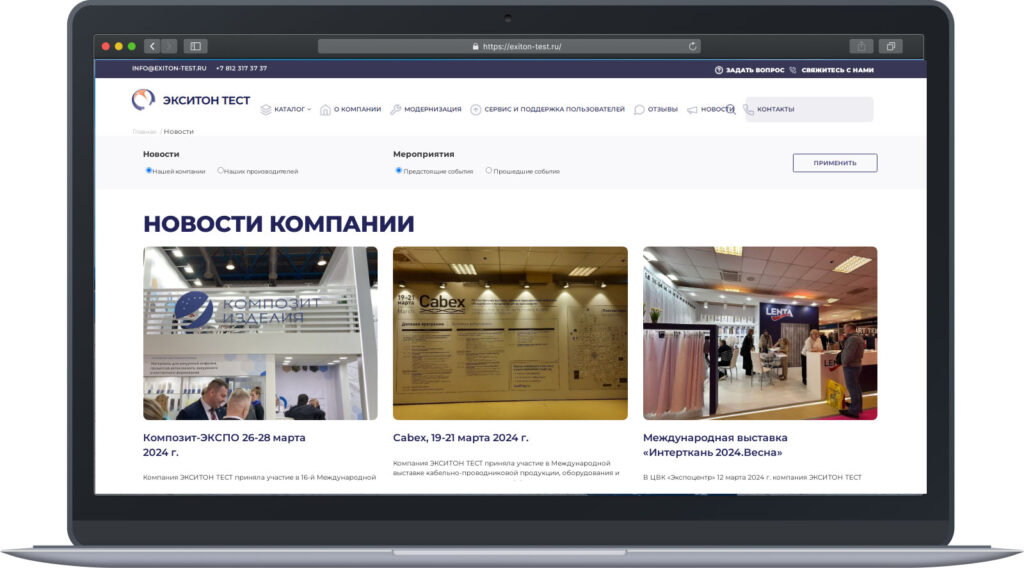Viewport: 1024px width, 568px height.
Task: Open the О компании menu item
Action: tap(357, 109)
